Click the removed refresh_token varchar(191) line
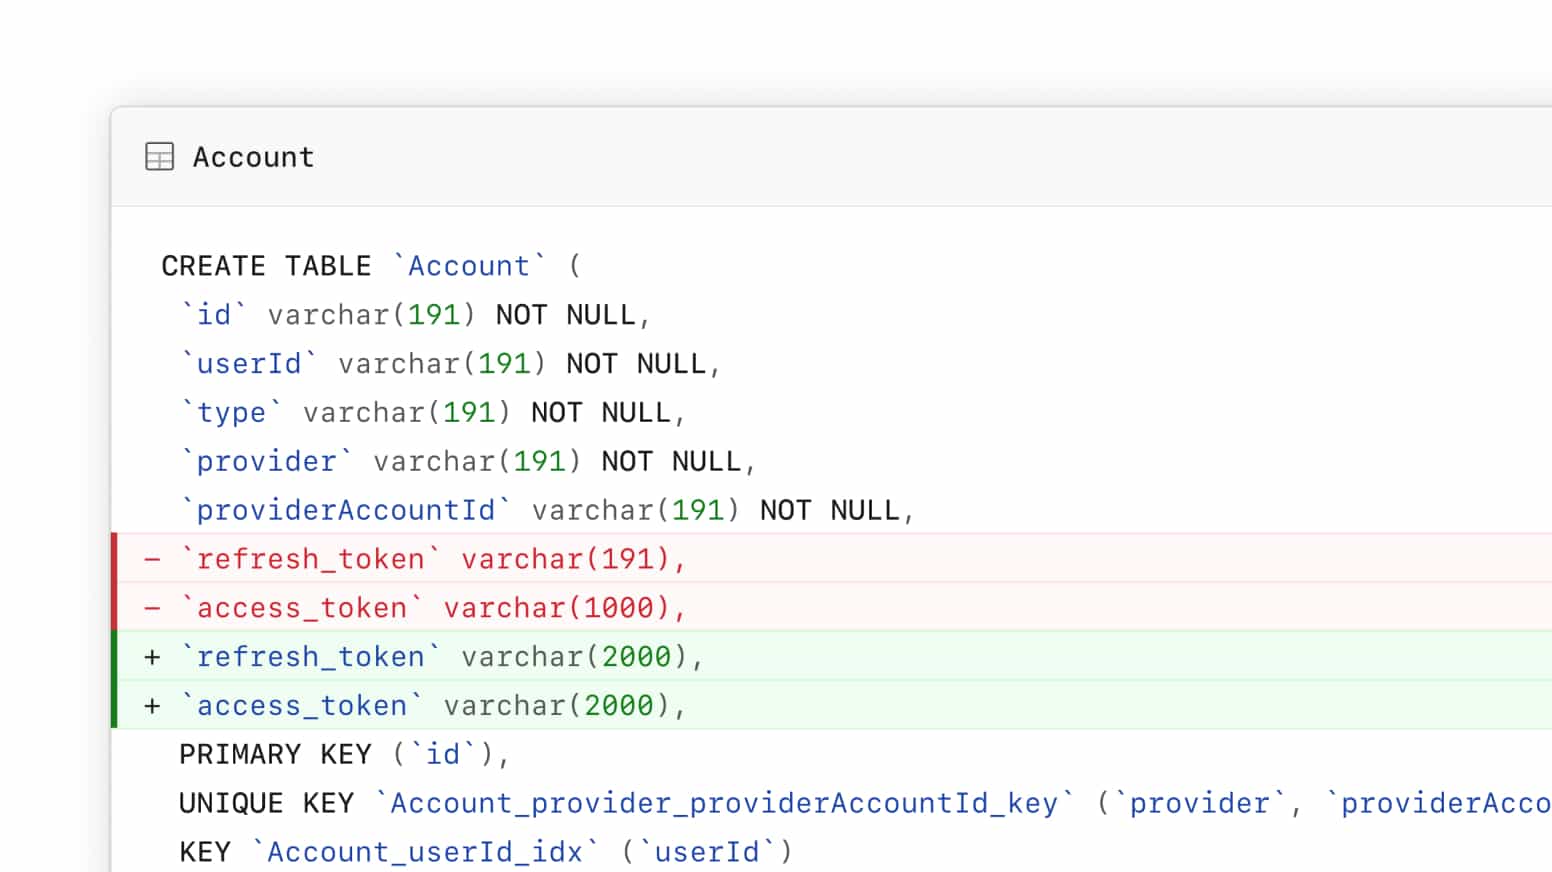 click(x=832, y=558)
